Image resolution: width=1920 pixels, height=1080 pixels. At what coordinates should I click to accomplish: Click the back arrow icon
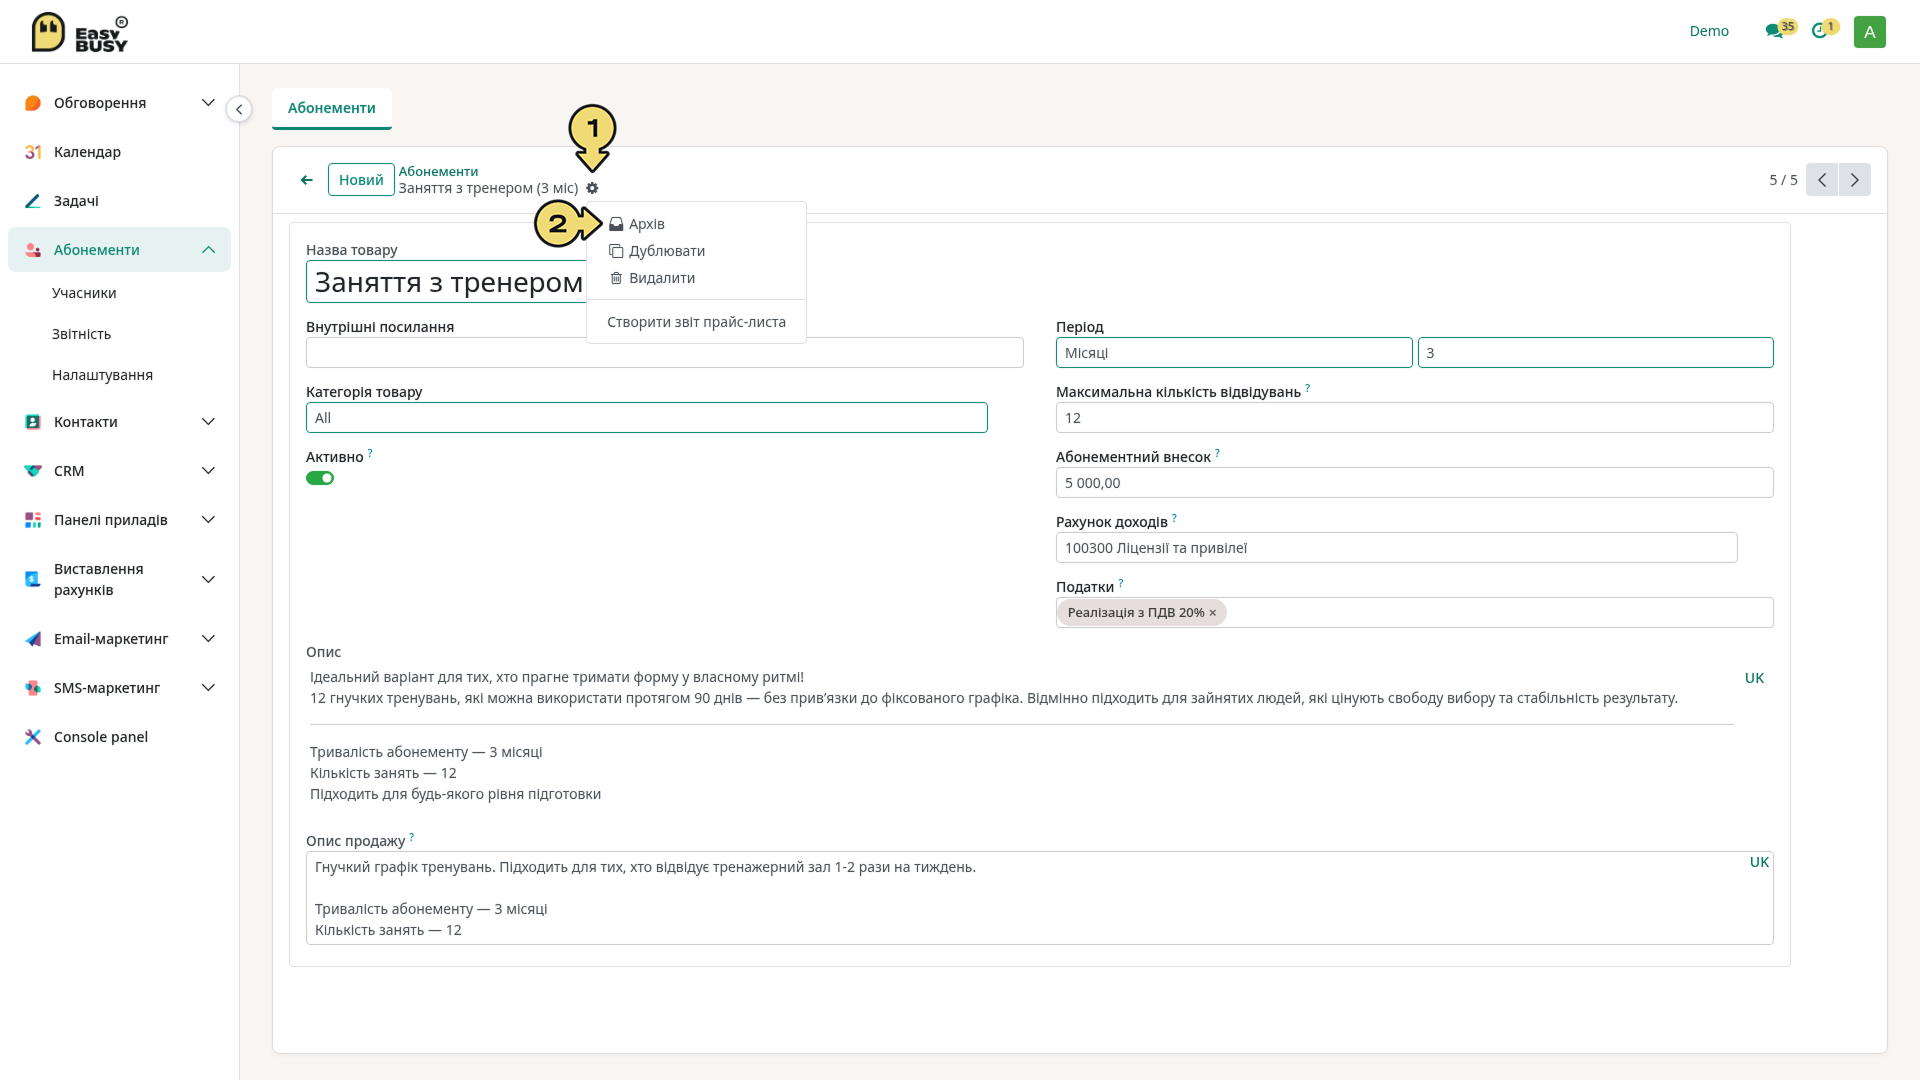(x=306, y=180)
